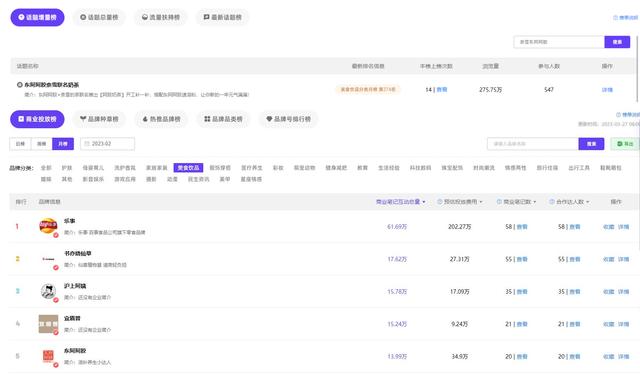The height and width of the screenshot is (375, 640).
Task: Open the 东阿阿胶 topic title in topic table
Action: click(51, 85)
